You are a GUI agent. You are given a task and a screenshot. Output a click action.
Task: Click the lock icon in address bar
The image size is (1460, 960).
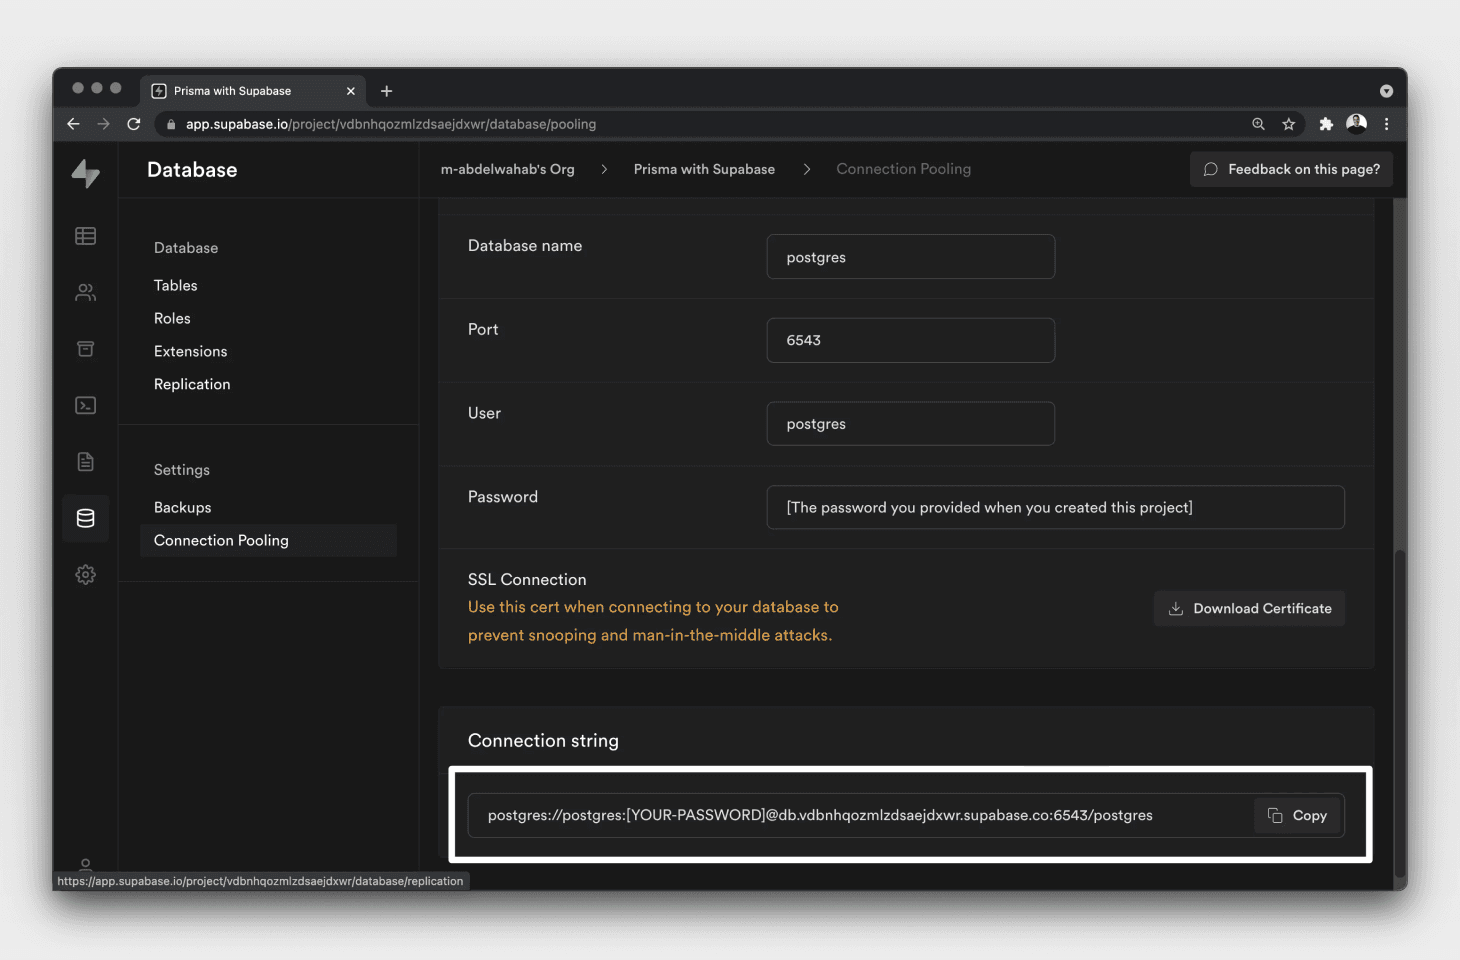171,124
